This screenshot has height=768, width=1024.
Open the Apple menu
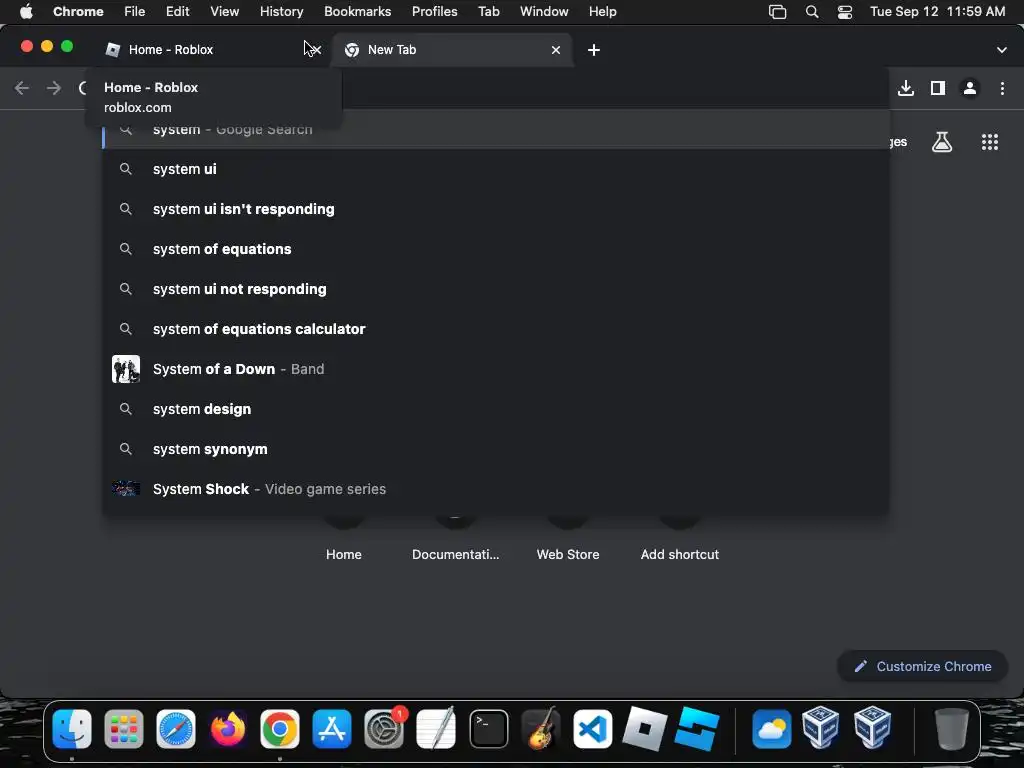tap(26, 11)
